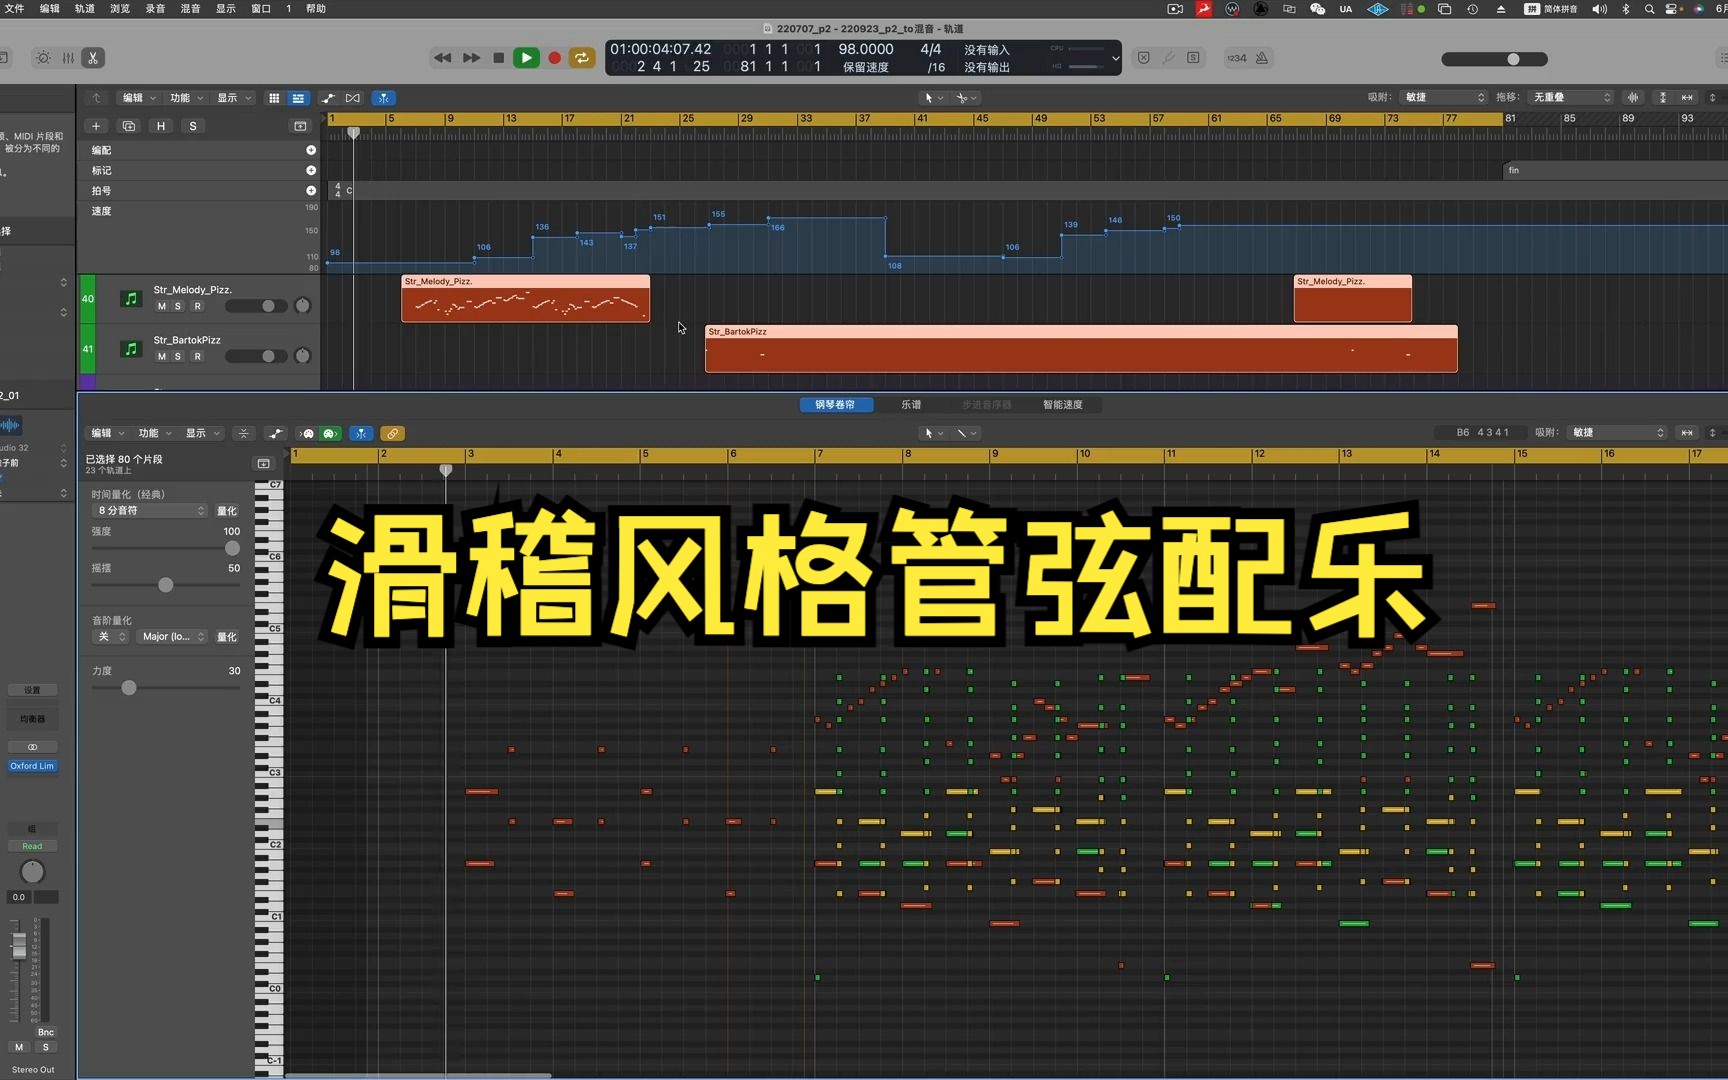Click the fast forward transport button
This screenshot has height=1080, width=1728.
tap(471, 58)
